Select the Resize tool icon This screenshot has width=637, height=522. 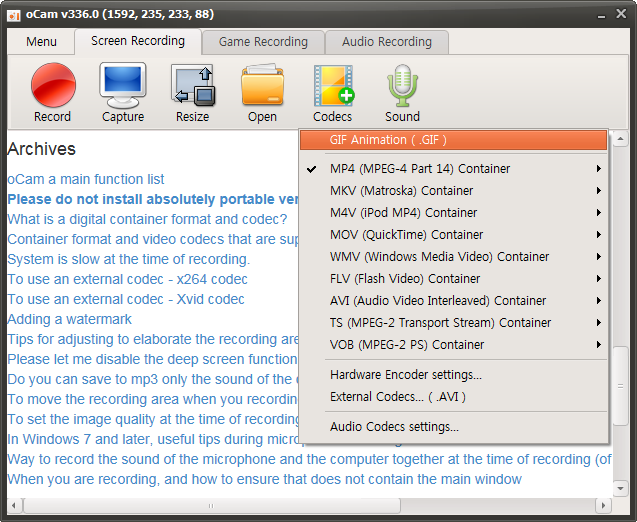193,85
